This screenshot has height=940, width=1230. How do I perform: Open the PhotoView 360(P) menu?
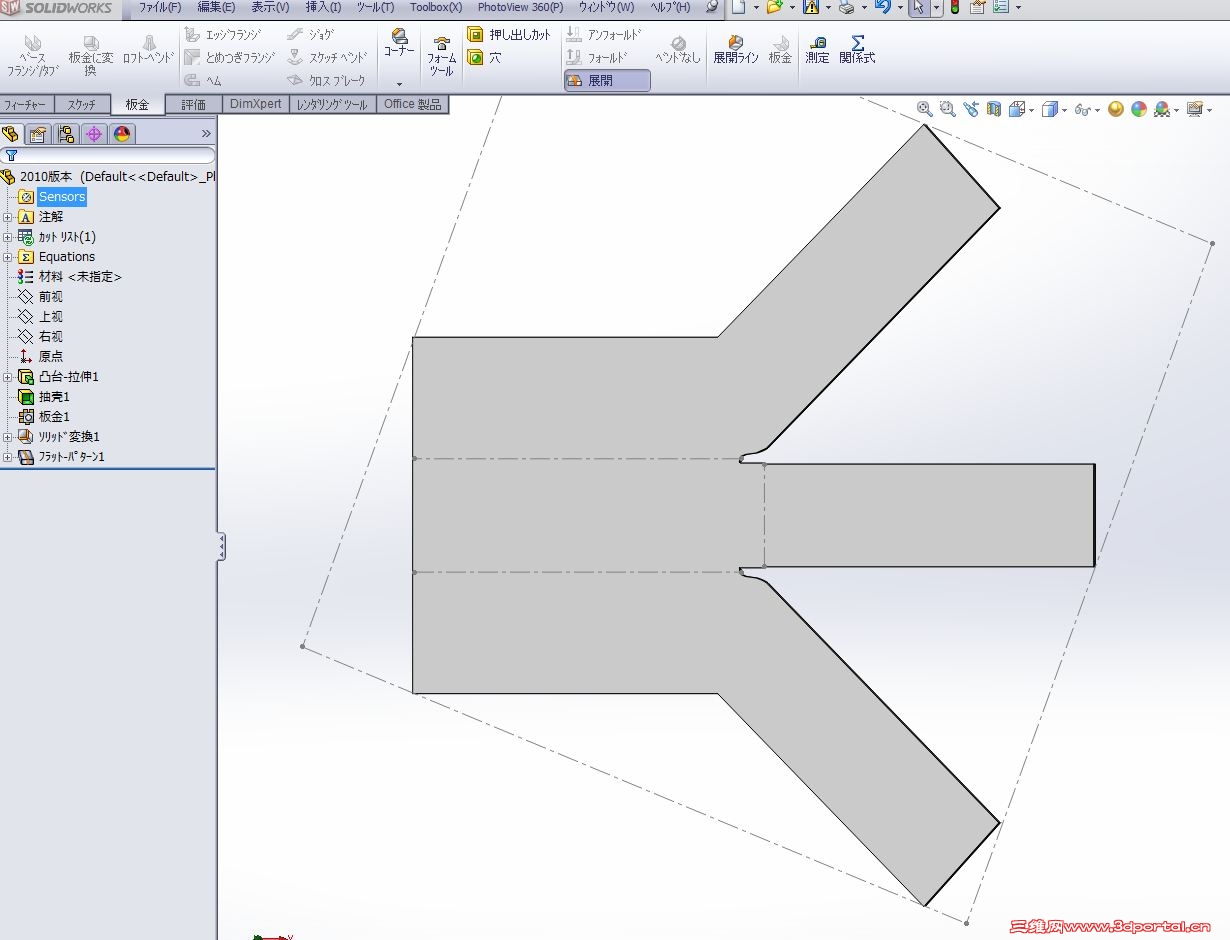coord(520,7)
